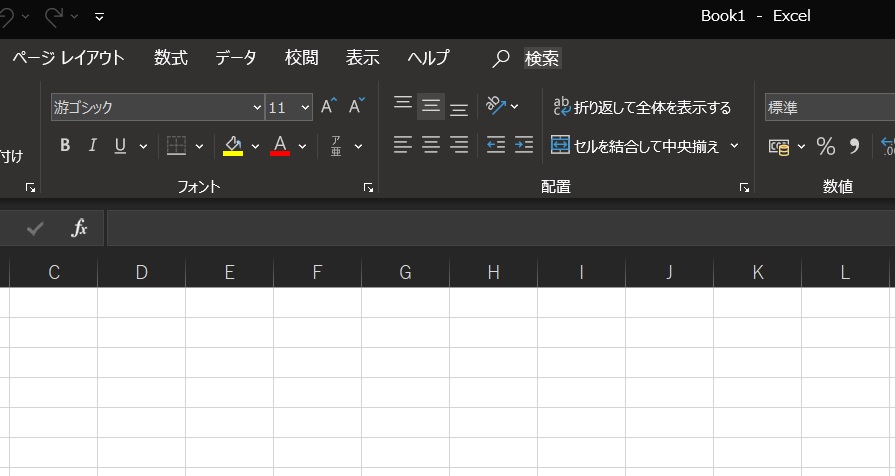Toggle italic formatting
Viewport: 895px width, 476px height.
pyautogui.click(x=92, y=146)
